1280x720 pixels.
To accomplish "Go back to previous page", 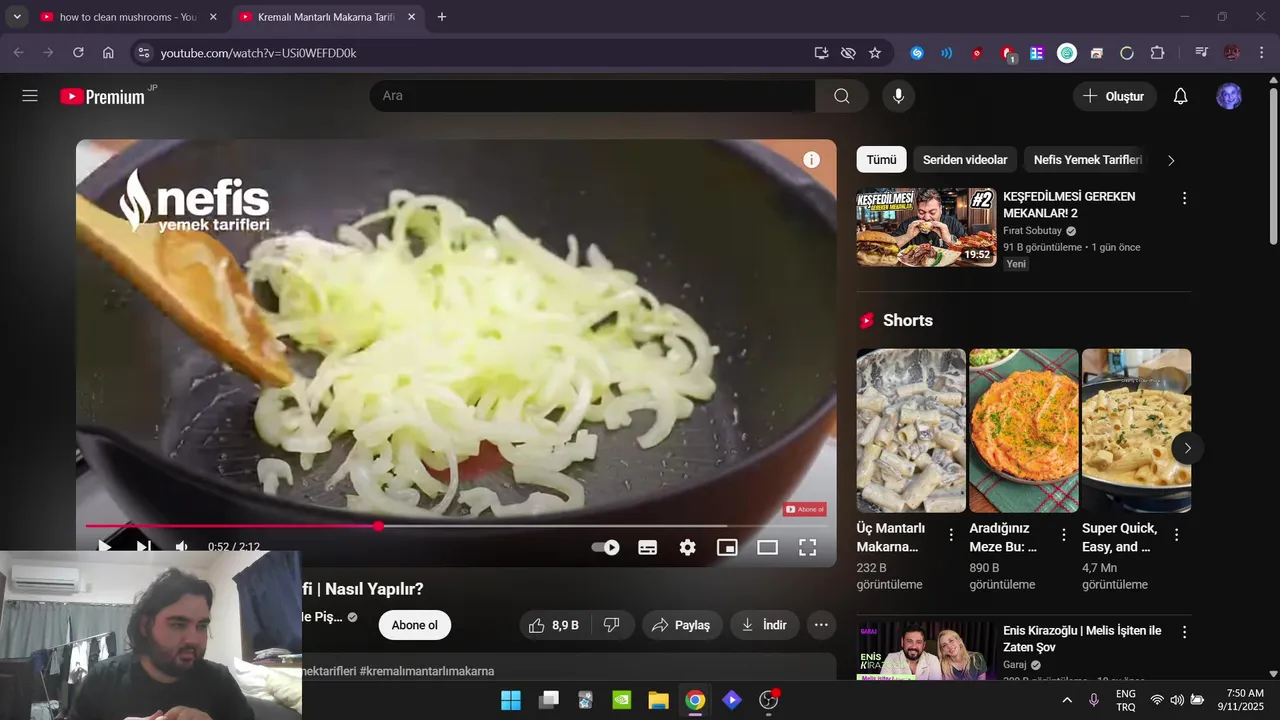I will 18,53.
